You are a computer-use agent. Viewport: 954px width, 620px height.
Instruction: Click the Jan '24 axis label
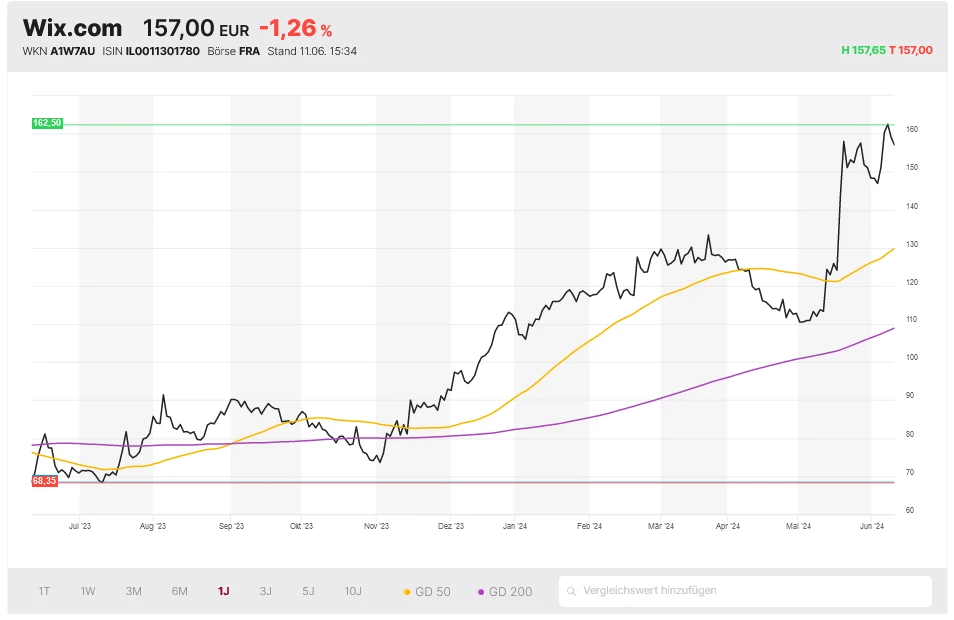click(x=515, y=525)
